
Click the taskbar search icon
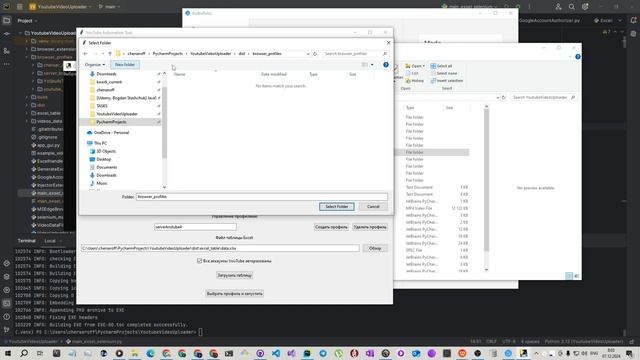click(24, 353)
